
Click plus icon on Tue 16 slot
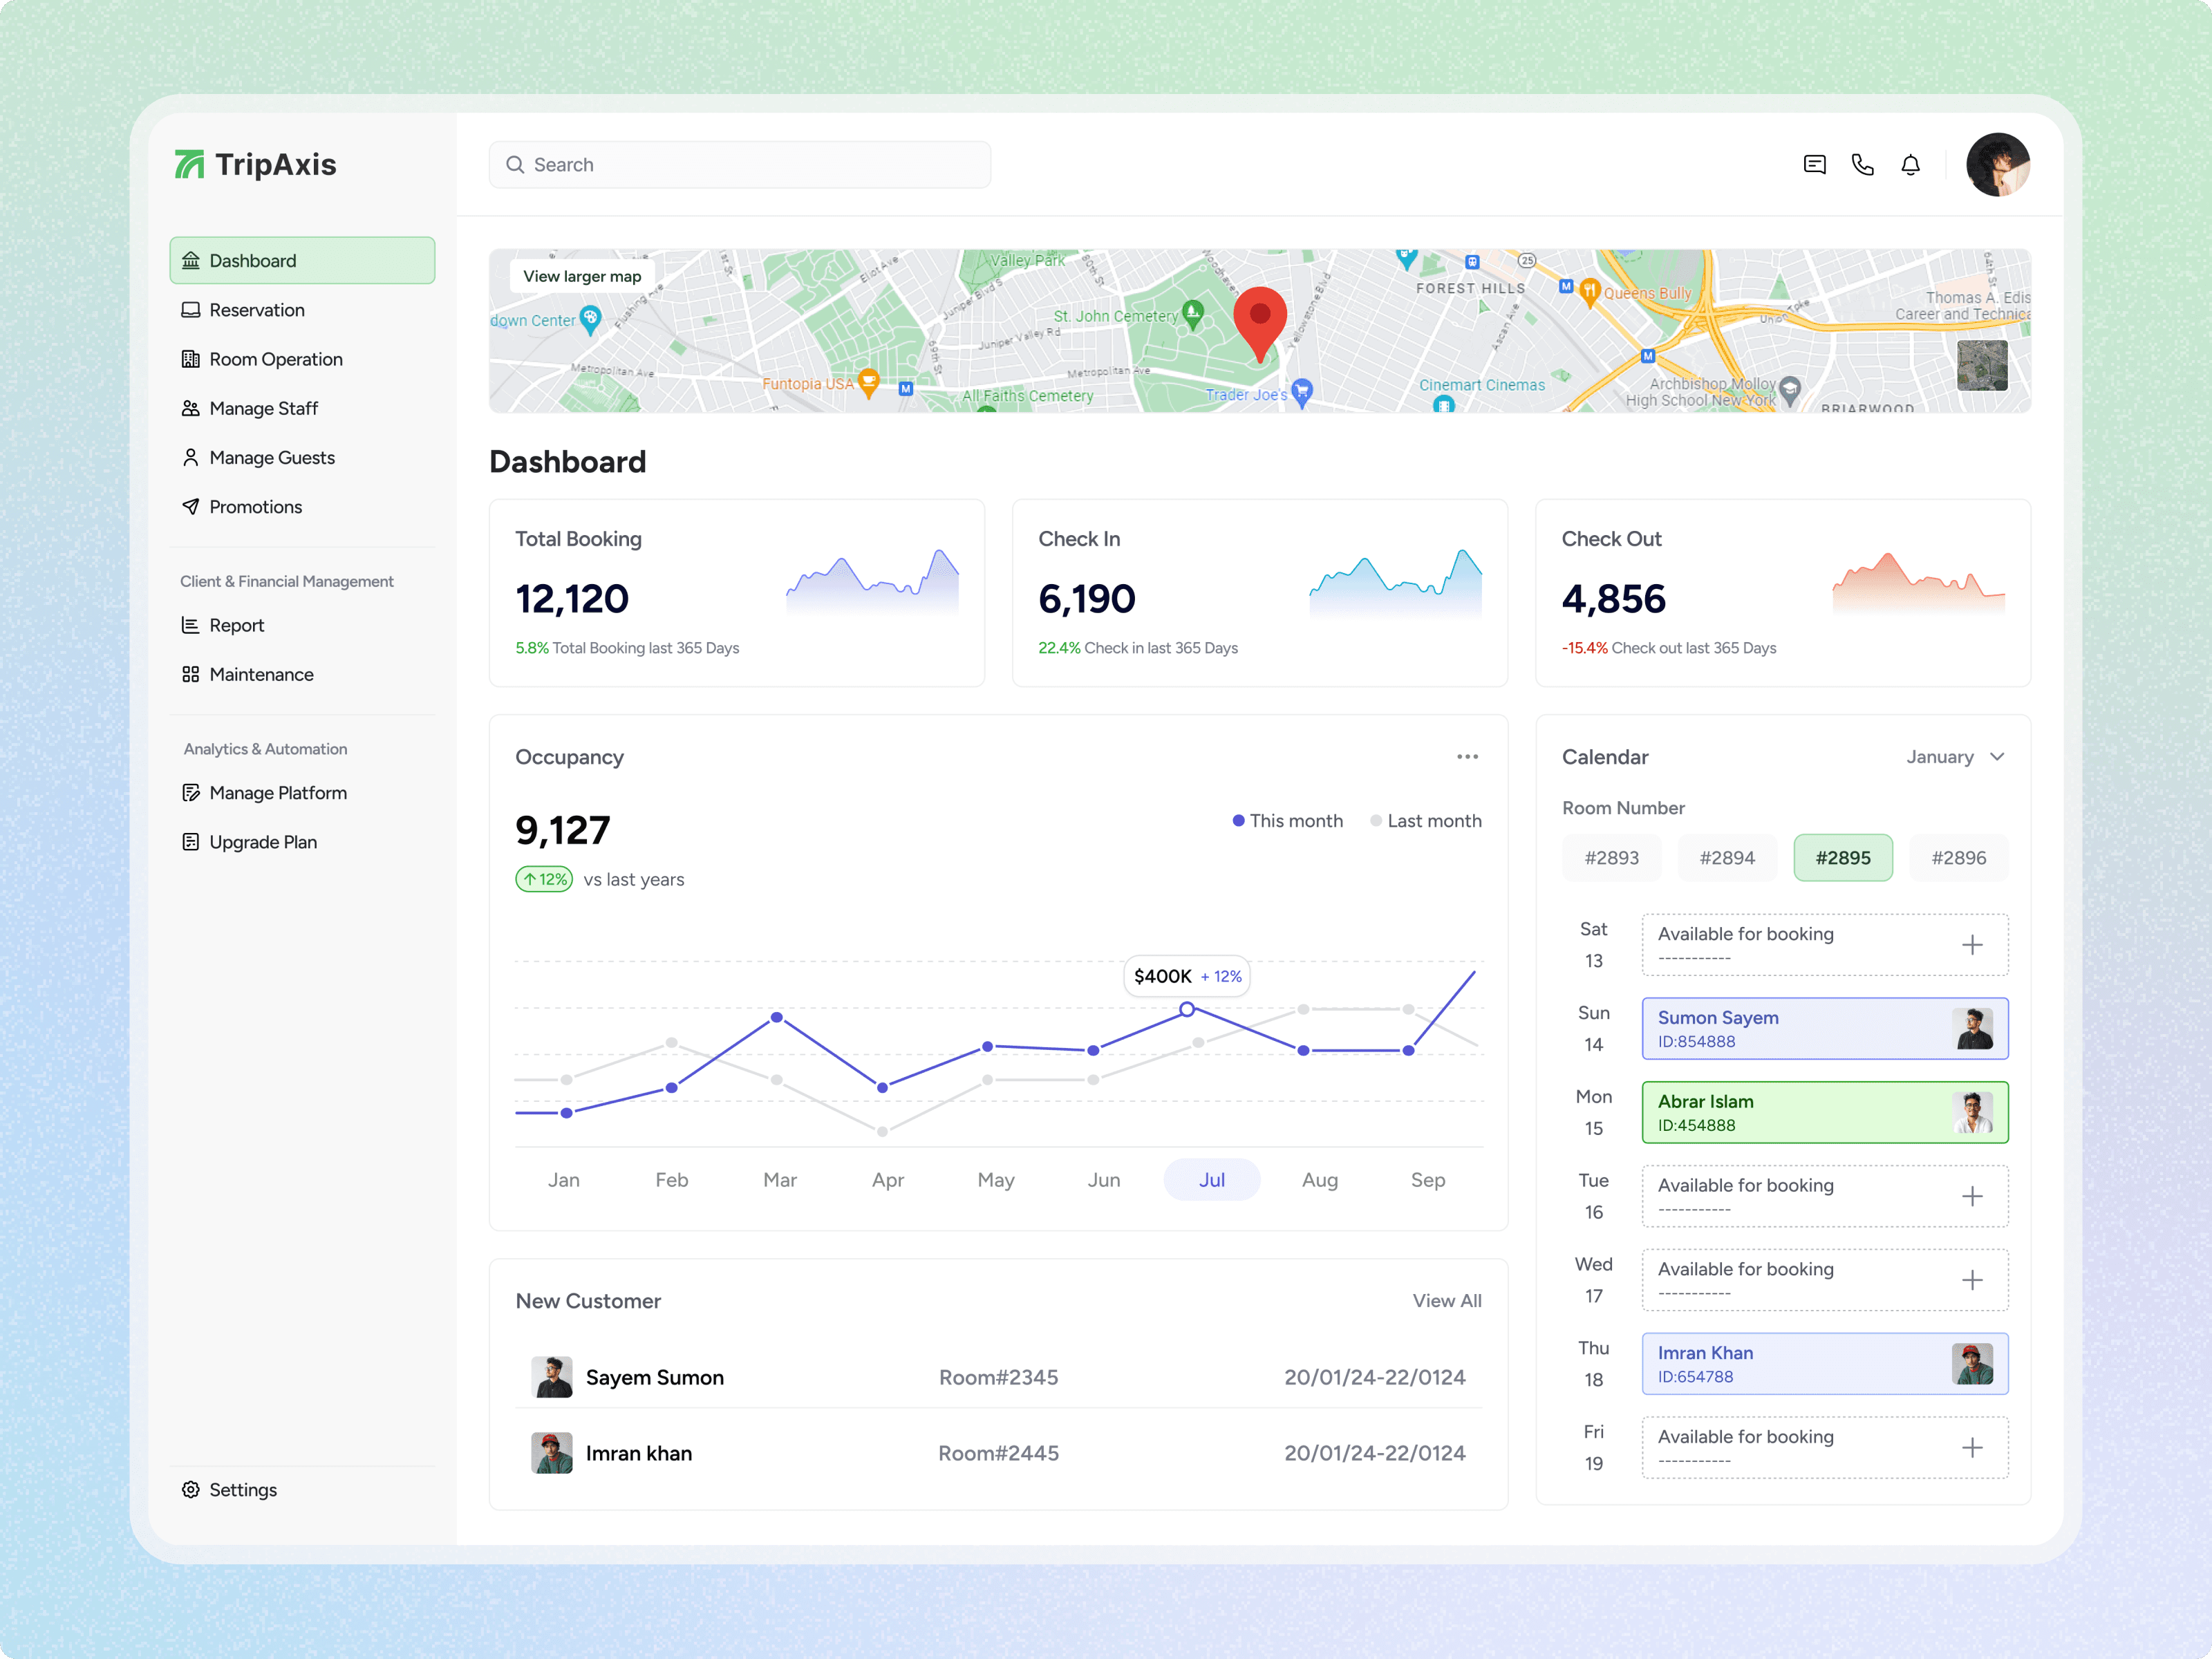(x=1971, y=1196)
